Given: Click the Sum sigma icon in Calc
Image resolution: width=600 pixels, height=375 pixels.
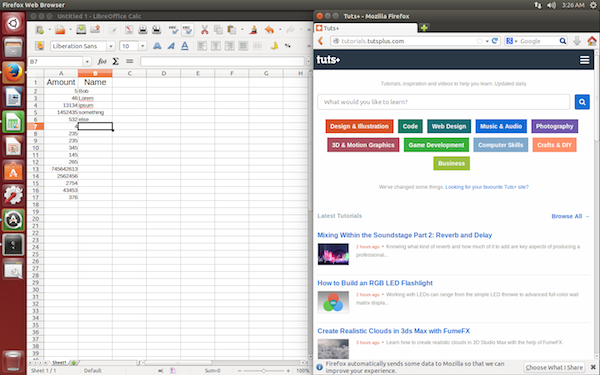Looking at the screenshot, I should pos(116,61).
